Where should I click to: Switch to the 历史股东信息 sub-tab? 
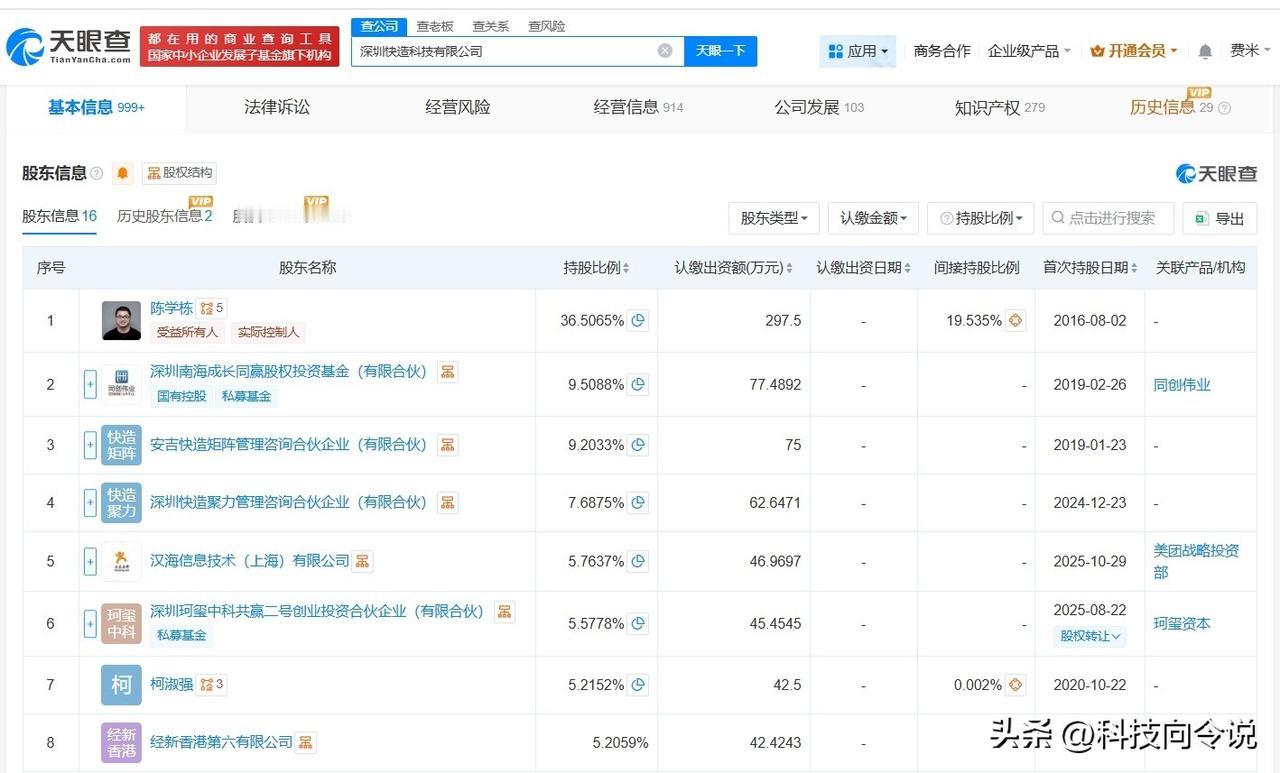pyautogui.click(x=165, y=216)
